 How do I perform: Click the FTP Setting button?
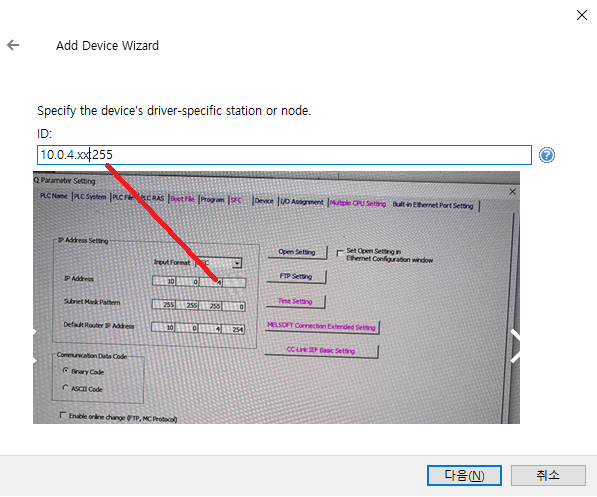(296, 276)
